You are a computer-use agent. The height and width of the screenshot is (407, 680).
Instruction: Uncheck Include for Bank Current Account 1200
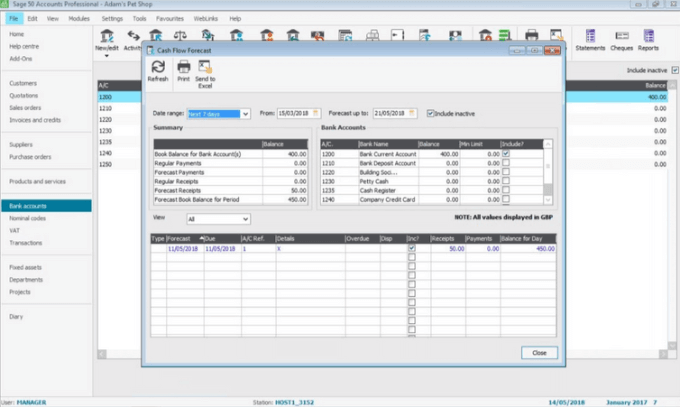pyautogui.click(x=506, y=155)
